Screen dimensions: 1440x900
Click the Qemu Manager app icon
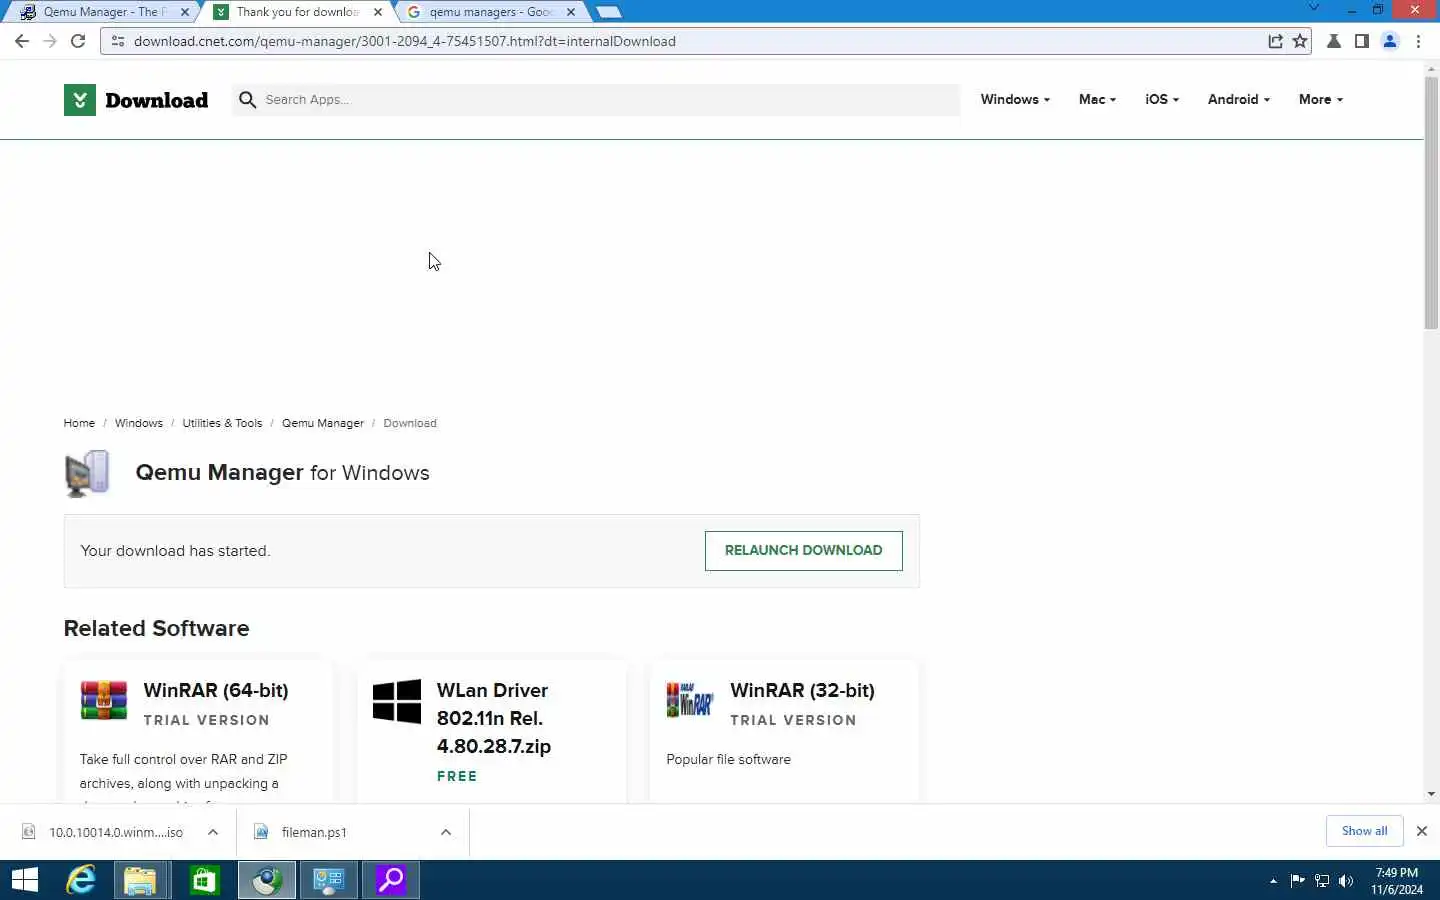pos(87,473)
